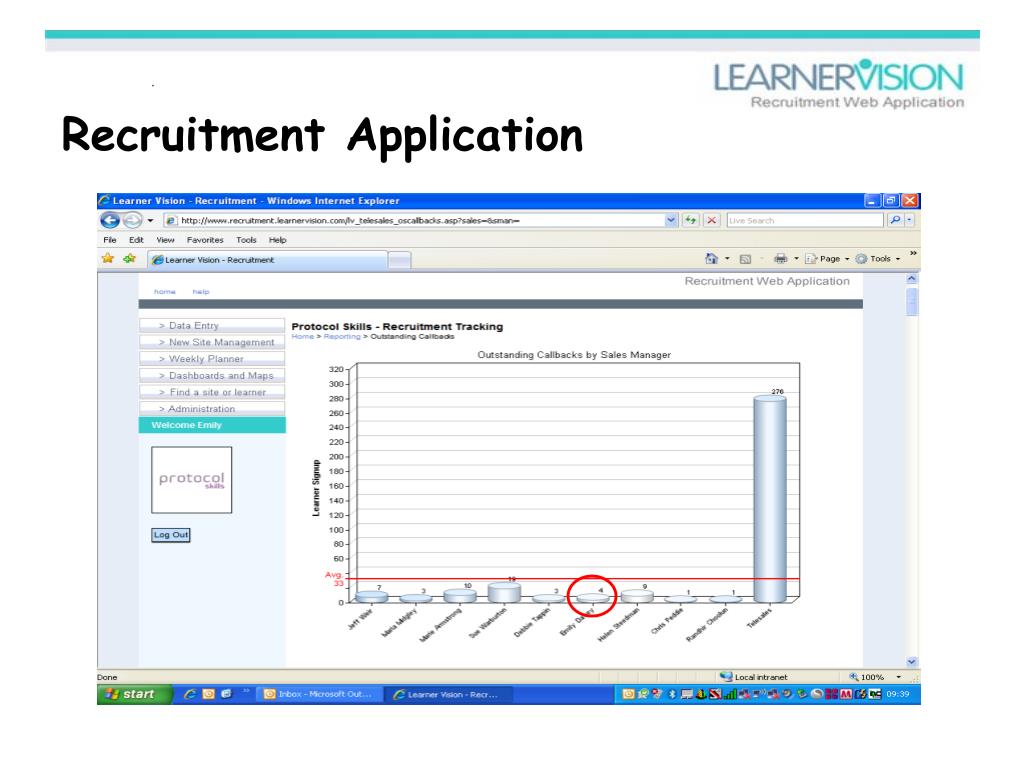The width and height of the screenshot is (1024, 768).
Task: Open the Tools menu in menu bar
Action: point(246,240)
